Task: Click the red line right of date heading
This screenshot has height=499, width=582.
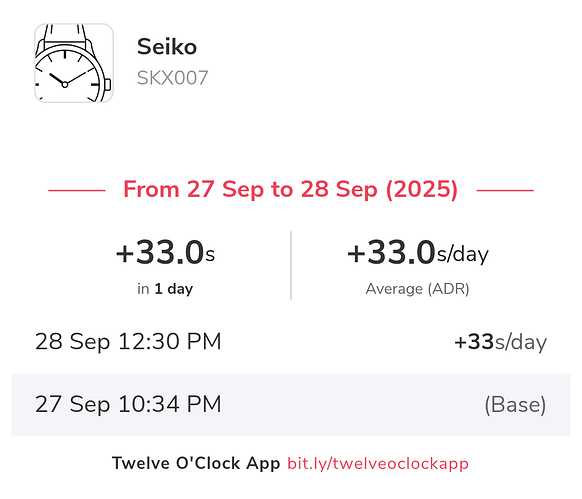Action: coord(505,190)
